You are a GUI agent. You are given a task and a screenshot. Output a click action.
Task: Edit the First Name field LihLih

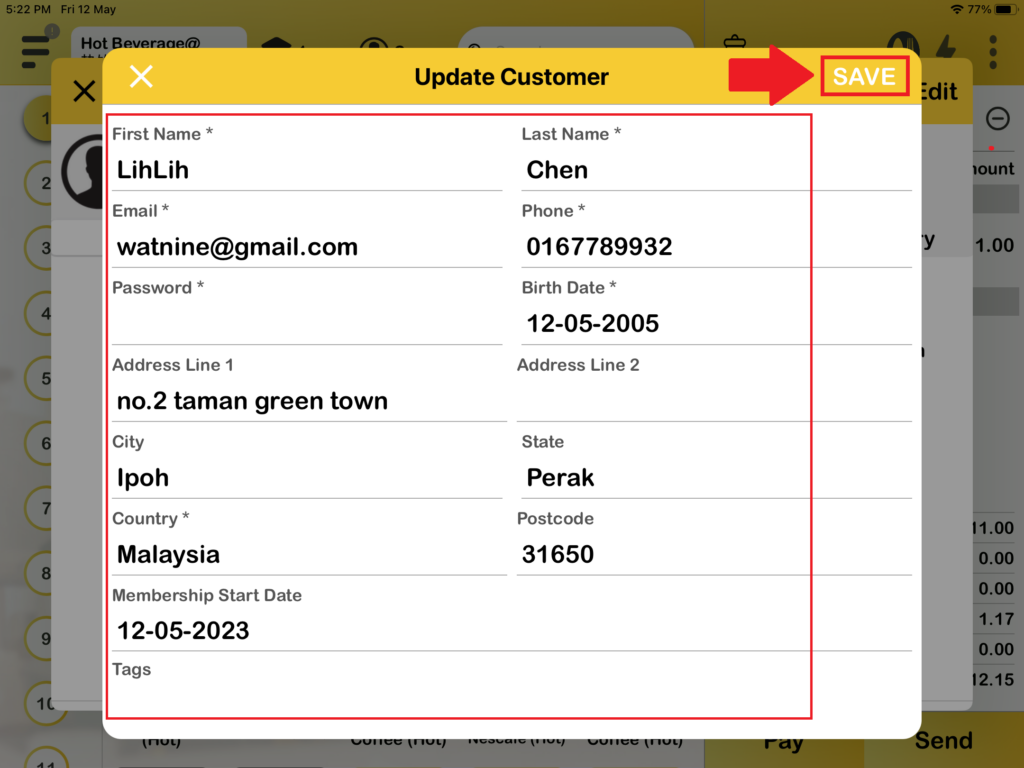coord(306,170)
